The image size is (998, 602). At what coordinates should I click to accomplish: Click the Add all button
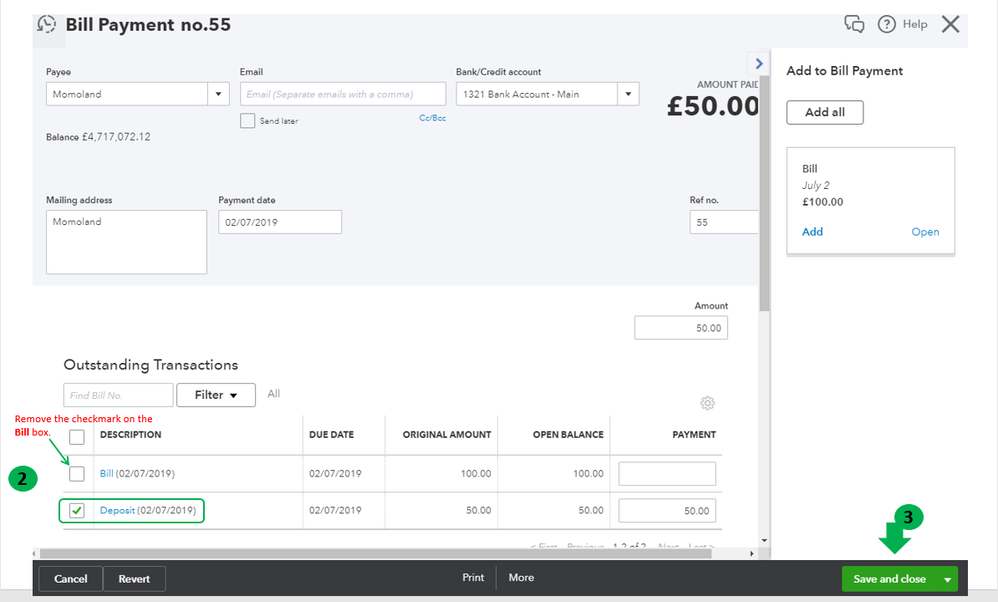[825, 112]
